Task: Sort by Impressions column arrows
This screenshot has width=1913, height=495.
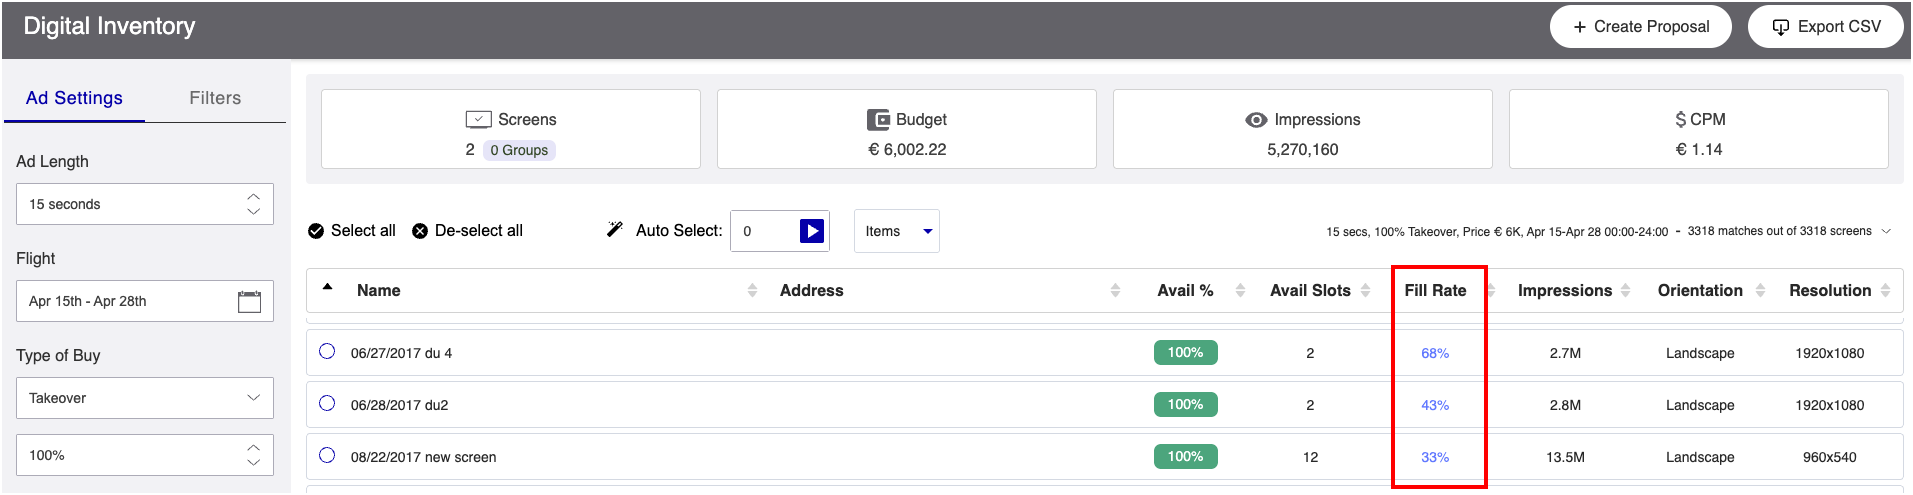Action: (1626, 291)
